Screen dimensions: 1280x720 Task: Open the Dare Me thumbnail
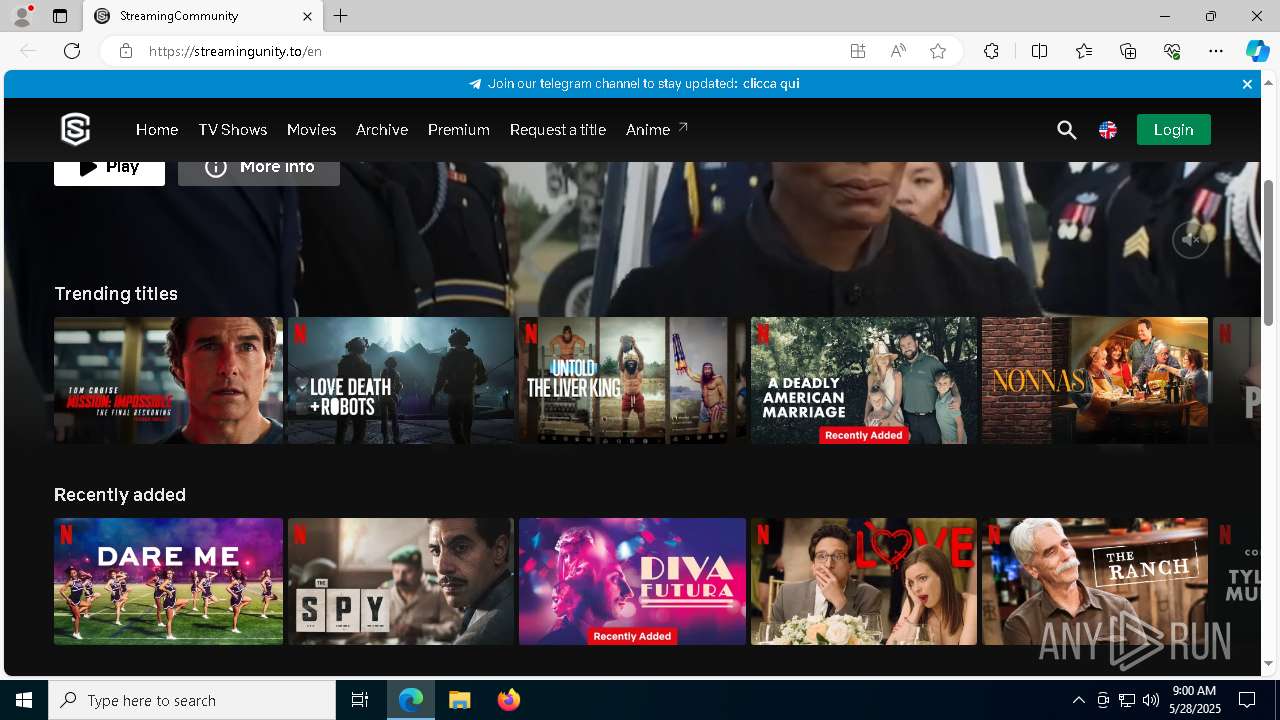[x=168, y=581]
